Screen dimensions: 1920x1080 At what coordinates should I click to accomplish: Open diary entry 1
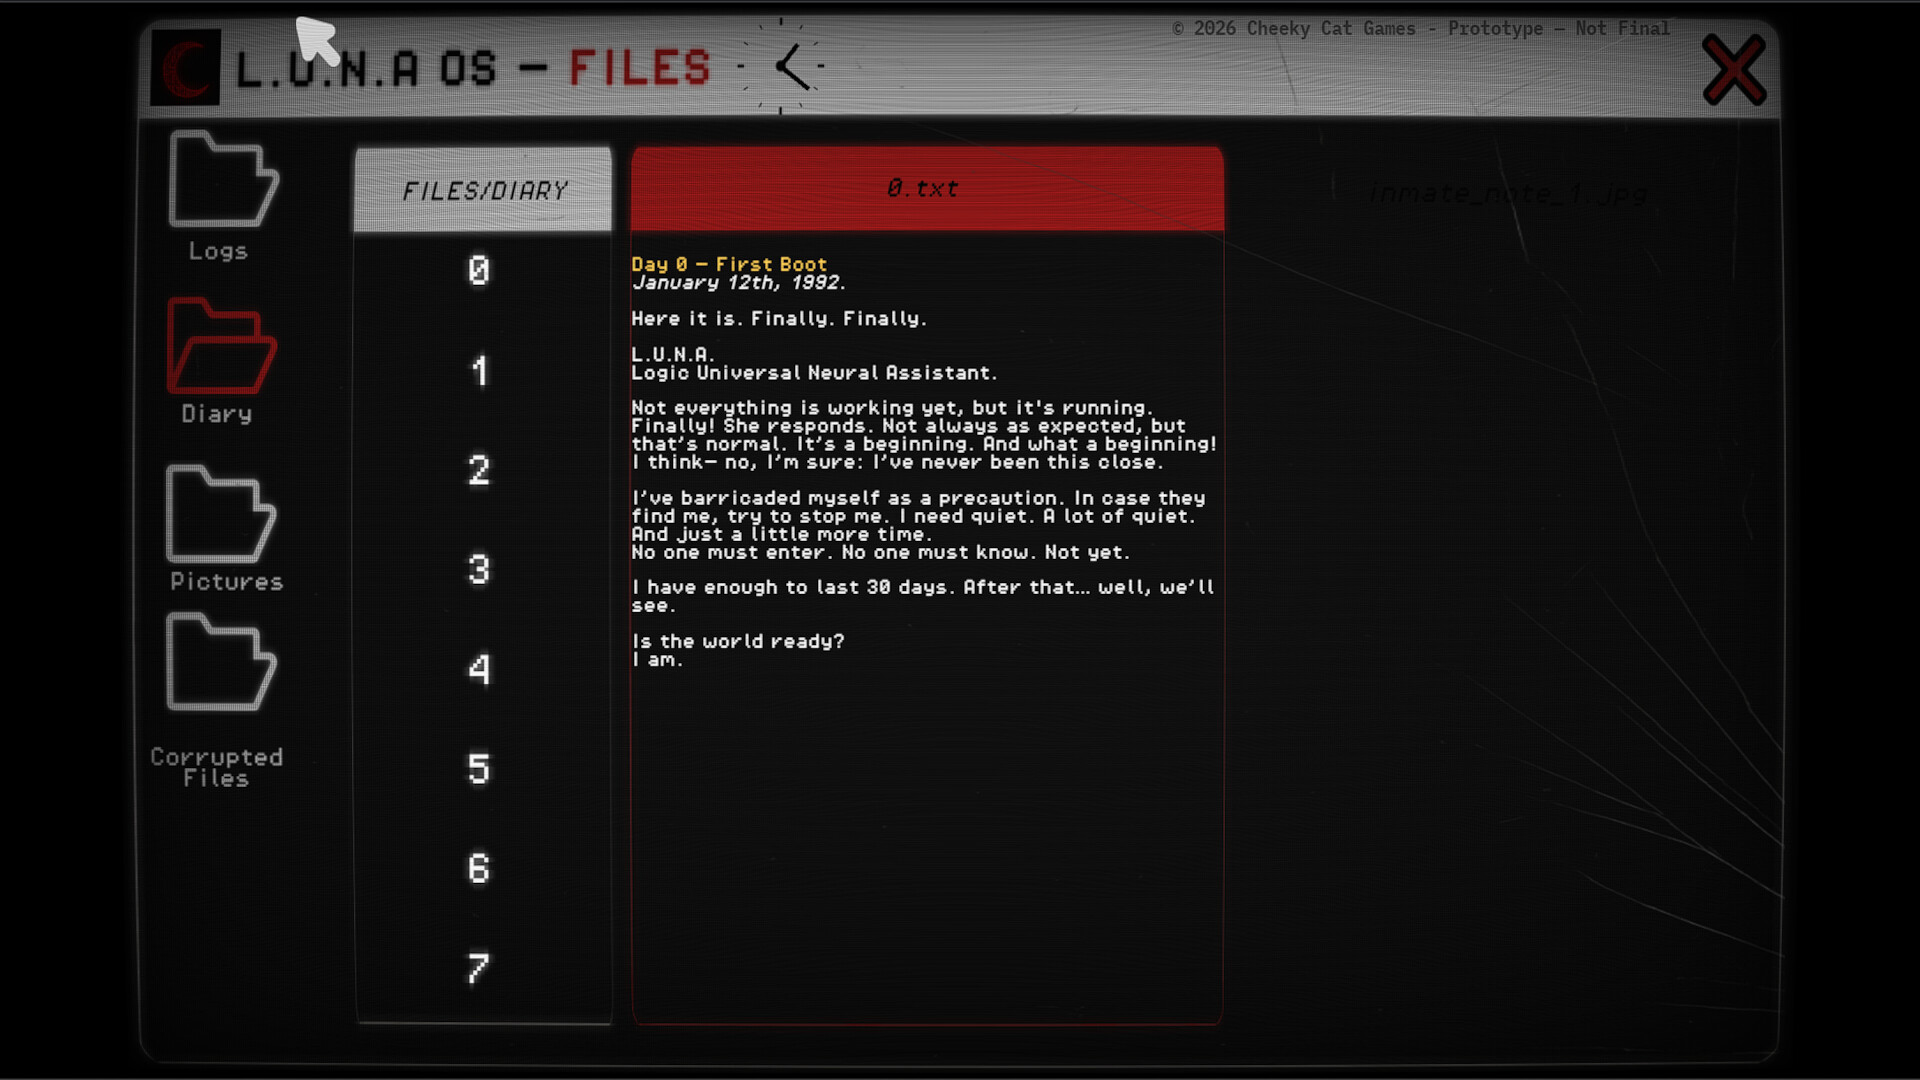pos(480,372)
